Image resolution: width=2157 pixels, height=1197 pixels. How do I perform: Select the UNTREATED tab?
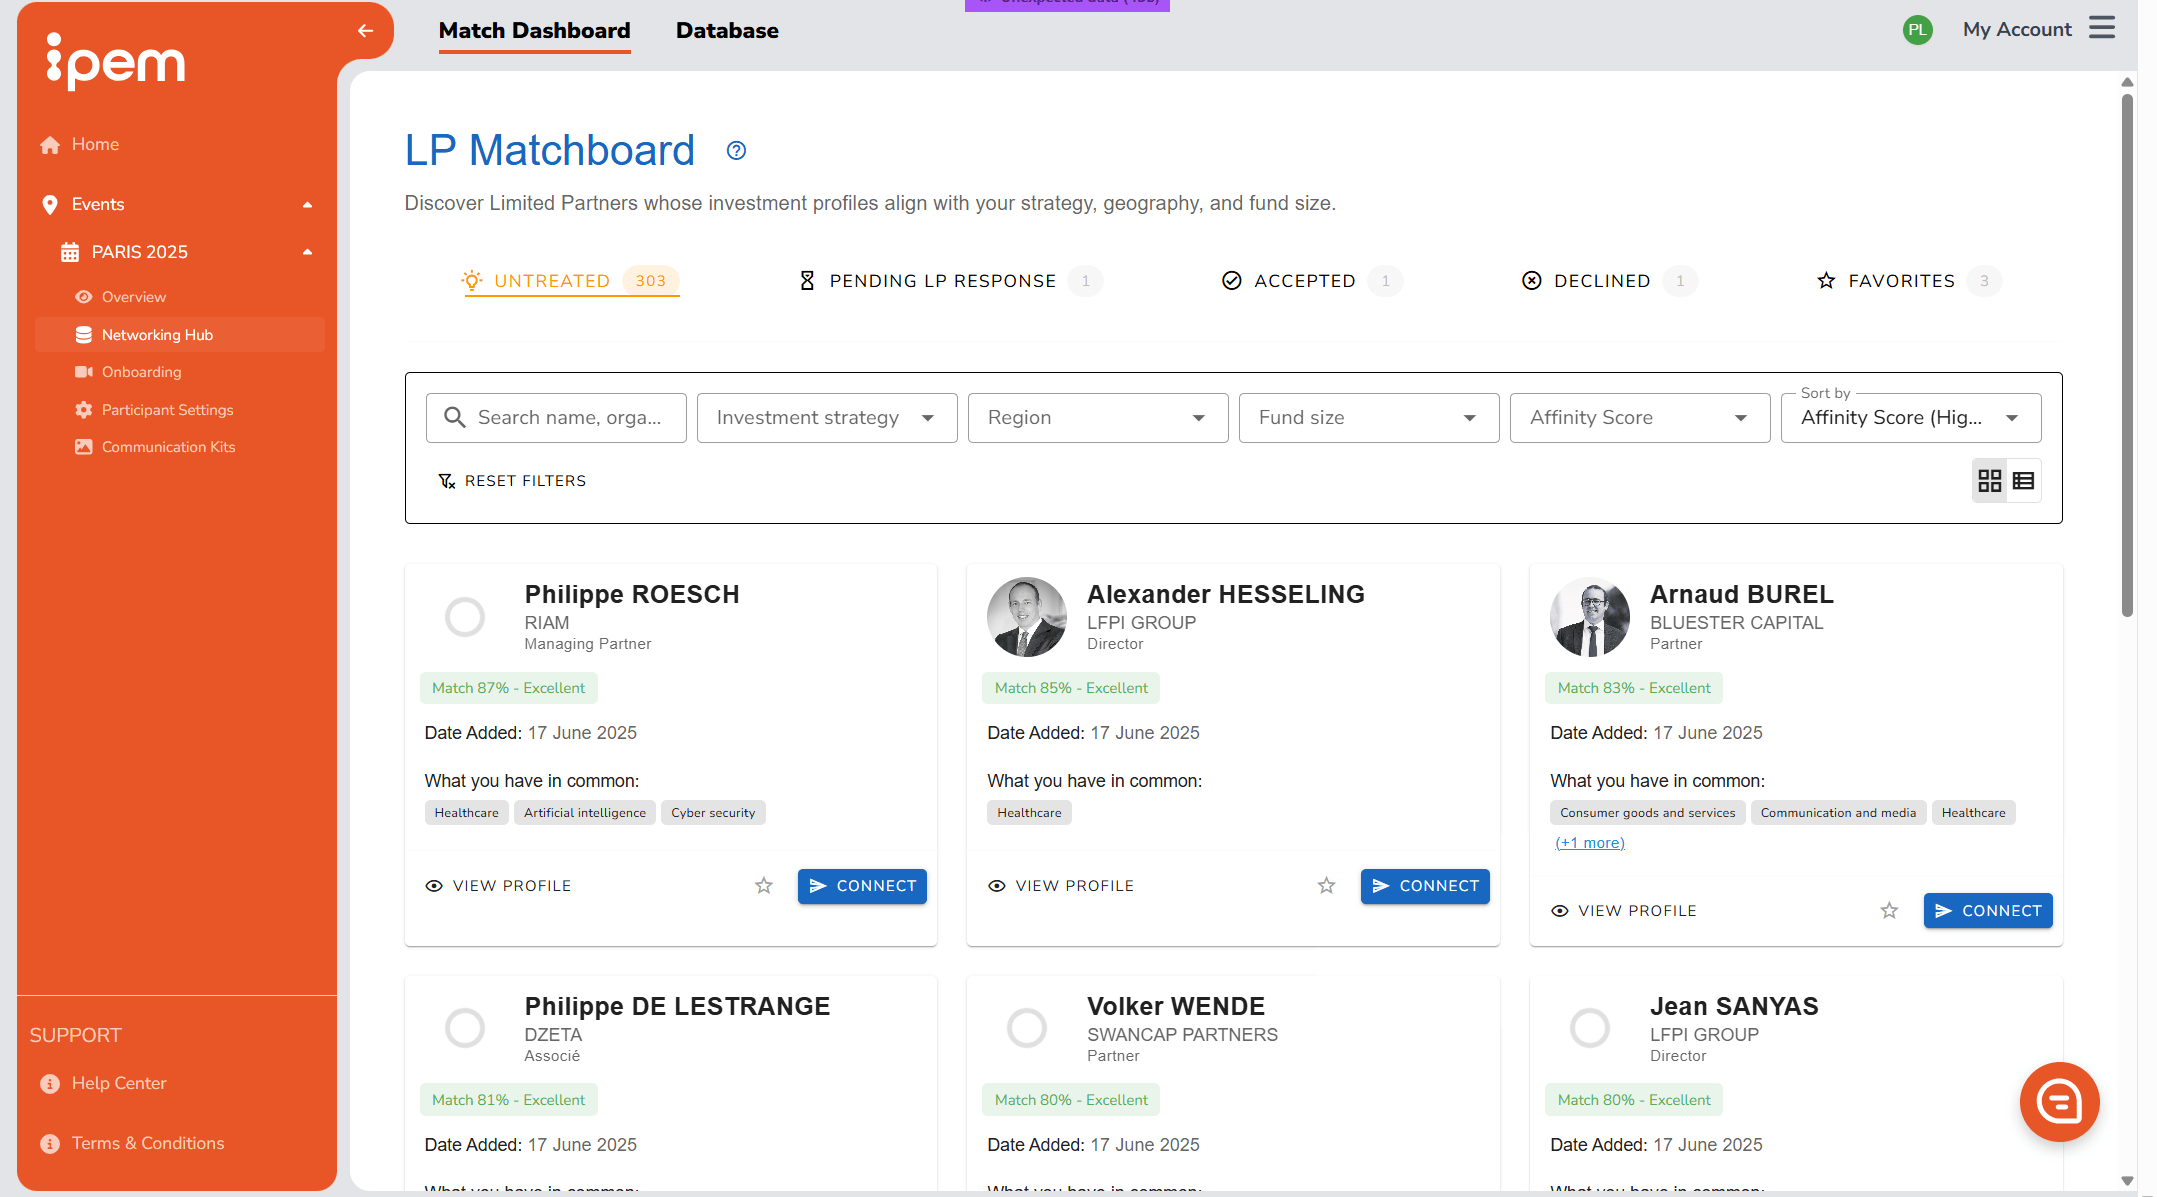point(570,281)
